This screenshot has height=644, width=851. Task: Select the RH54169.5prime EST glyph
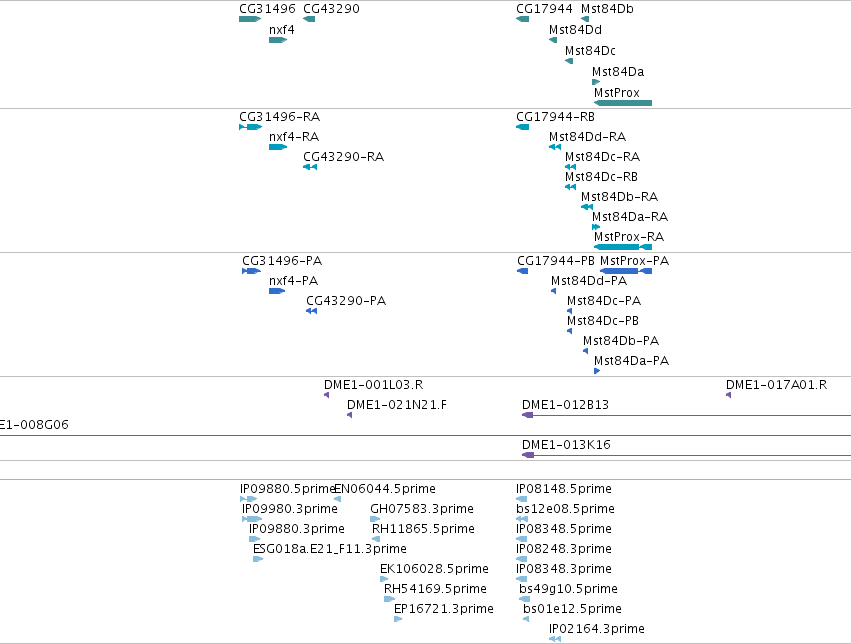click(x=390, y=600)
